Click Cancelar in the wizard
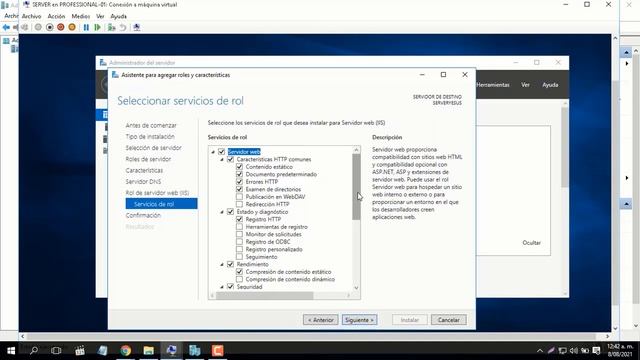Screen dimensions: 640x360 448,320
